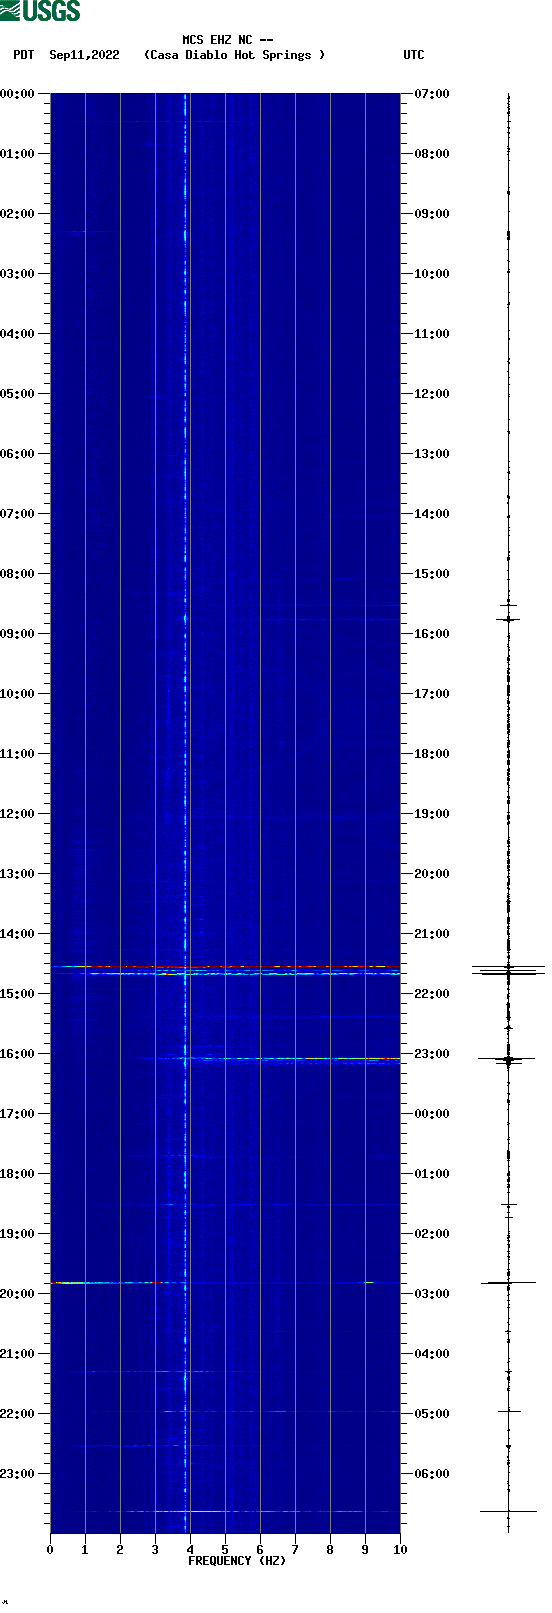Click frequency axis tick label 4
Viewport: 552px width, 1613px height.
pos(190,1550)
